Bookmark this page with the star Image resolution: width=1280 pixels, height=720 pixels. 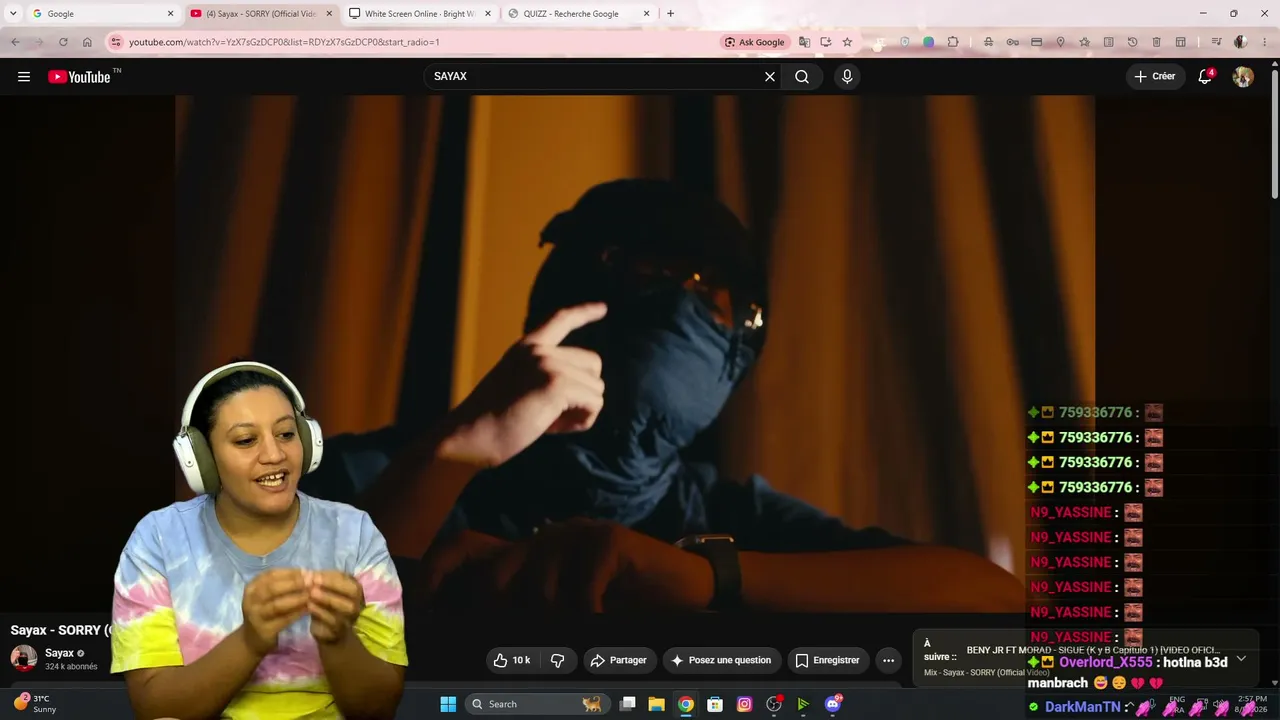tap(847, 42)
